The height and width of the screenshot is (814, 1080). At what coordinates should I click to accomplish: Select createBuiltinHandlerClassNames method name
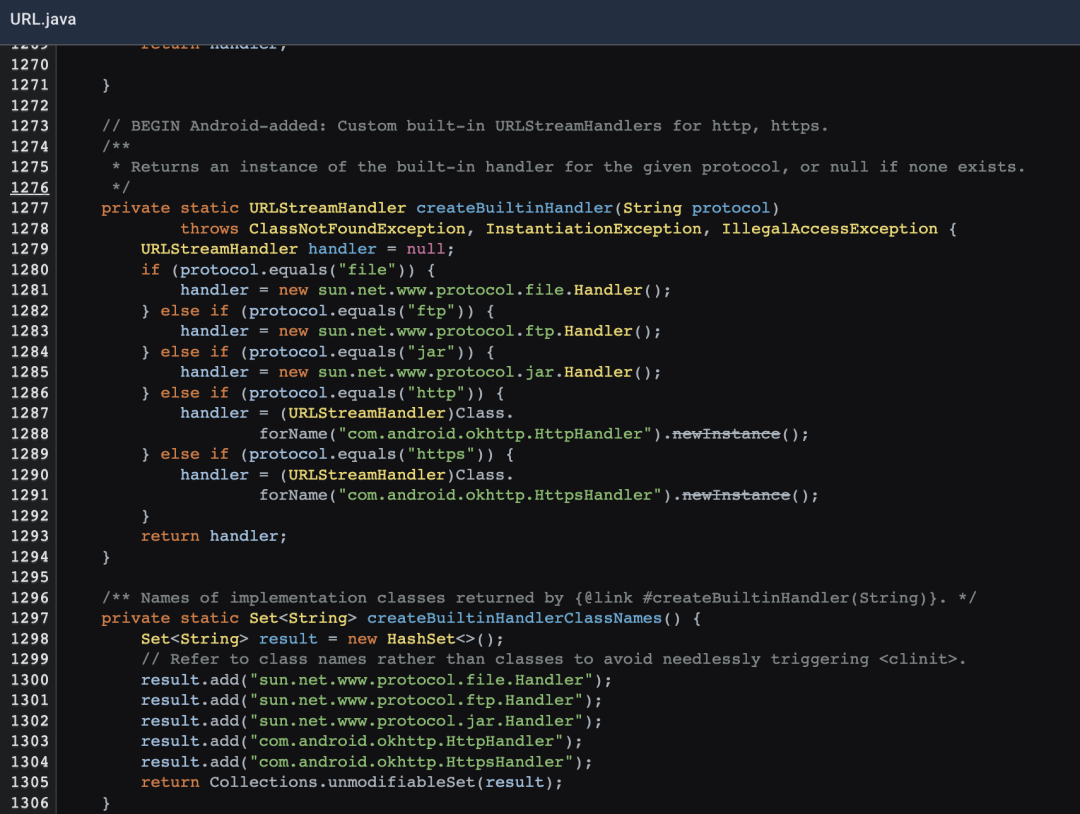pos(514,618)
